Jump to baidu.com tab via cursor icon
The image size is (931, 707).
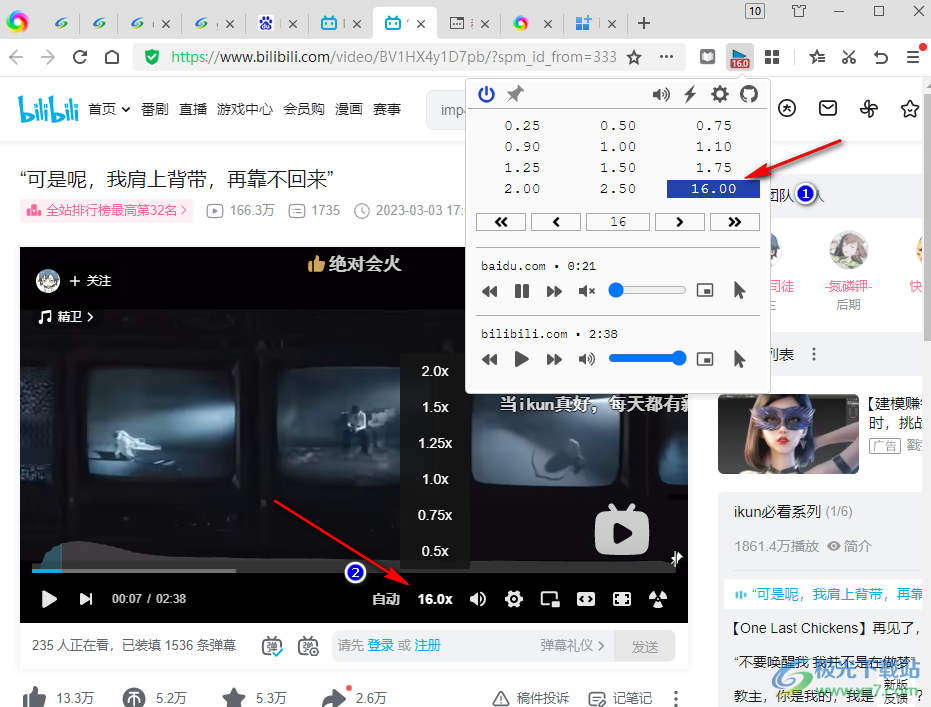pos(739,291)
